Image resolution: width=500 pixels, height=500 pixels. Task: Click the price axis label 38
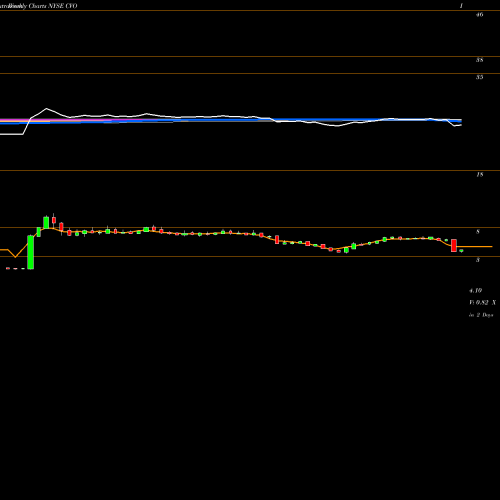(x=479, y=60)
